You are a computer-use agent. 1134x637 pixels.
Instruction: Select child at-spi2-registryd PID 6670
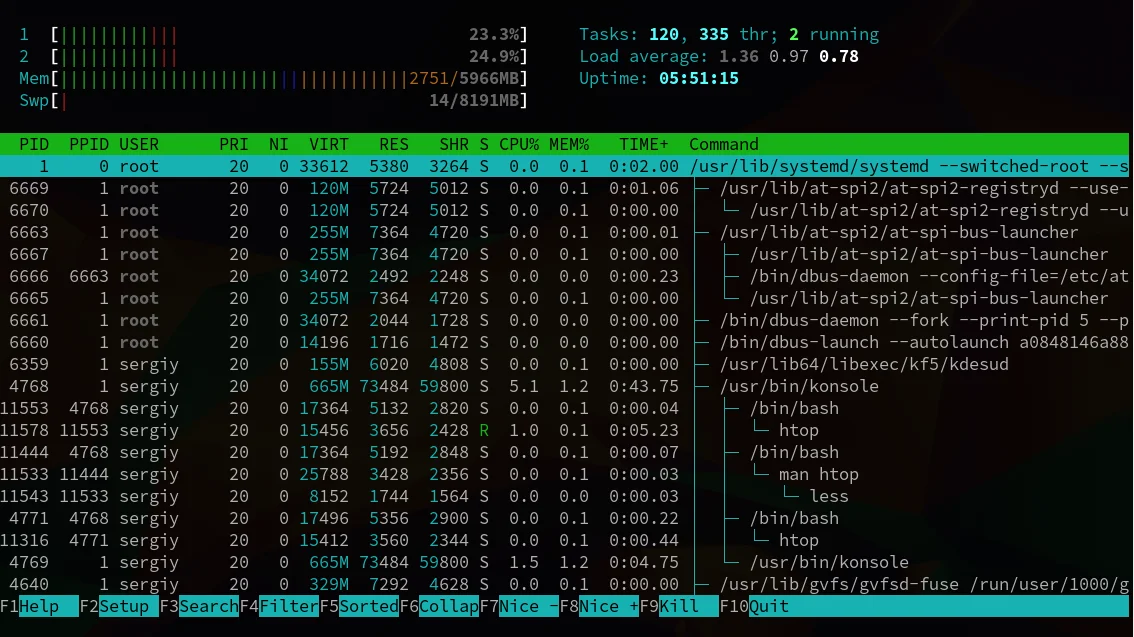(x=564, y=210)
